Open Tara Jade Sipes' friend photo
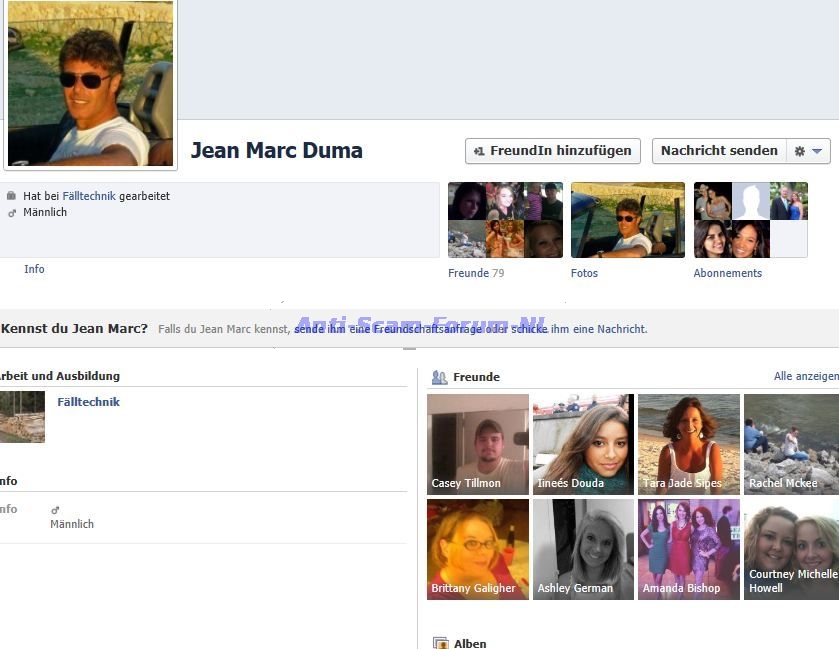This screenshot has height=649, width=839. coord(688,444)
